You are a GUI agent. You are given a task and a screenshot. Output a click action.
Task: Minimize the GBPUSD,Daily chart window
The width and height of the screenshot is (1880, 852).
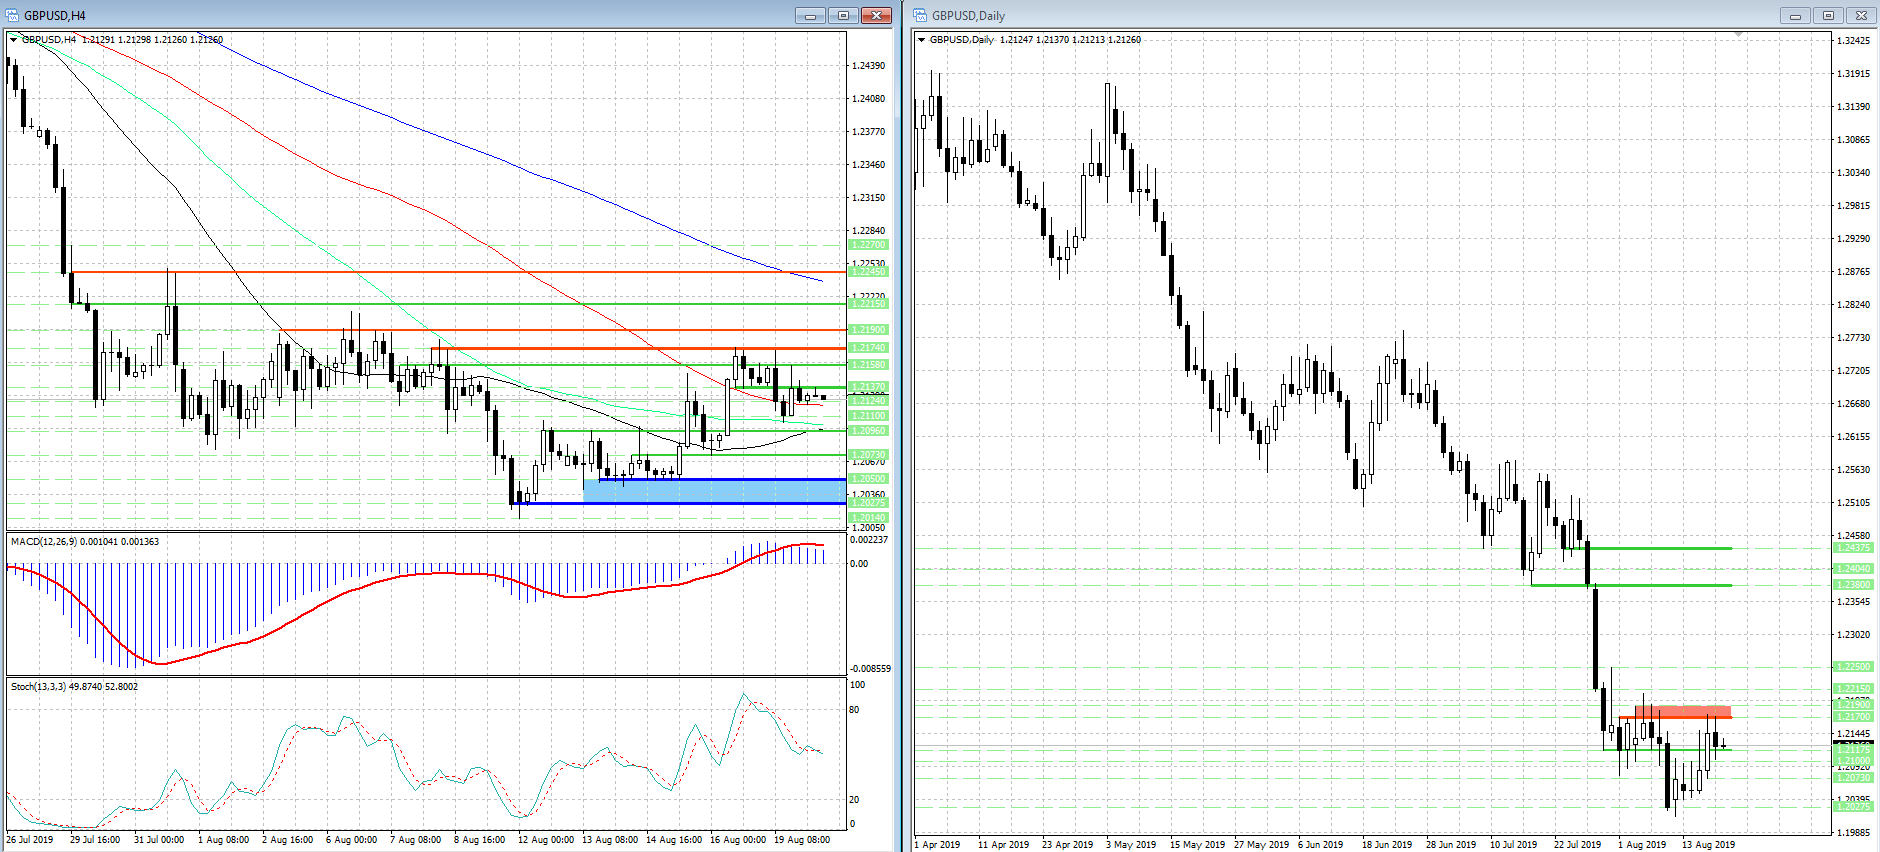pyautogui.click(x=1795, y=15)
